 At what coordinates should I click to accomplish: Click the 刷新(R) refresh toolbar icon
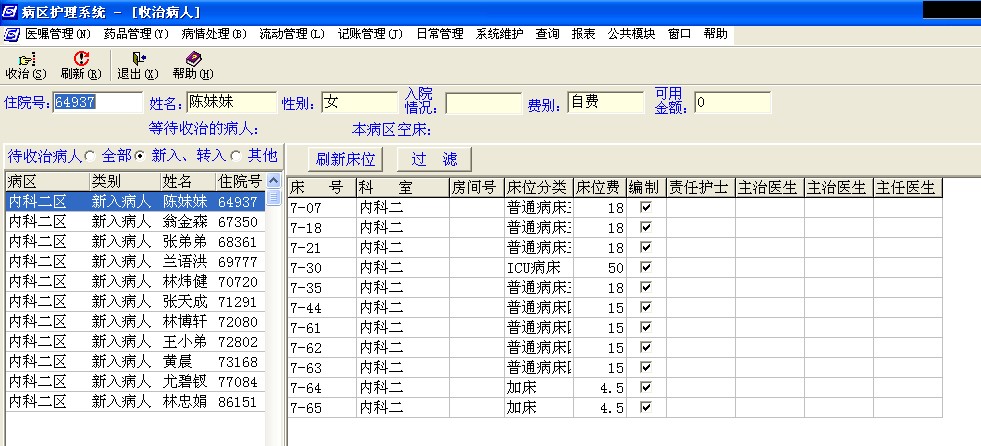pyautogui.click(x=81, y=59)
